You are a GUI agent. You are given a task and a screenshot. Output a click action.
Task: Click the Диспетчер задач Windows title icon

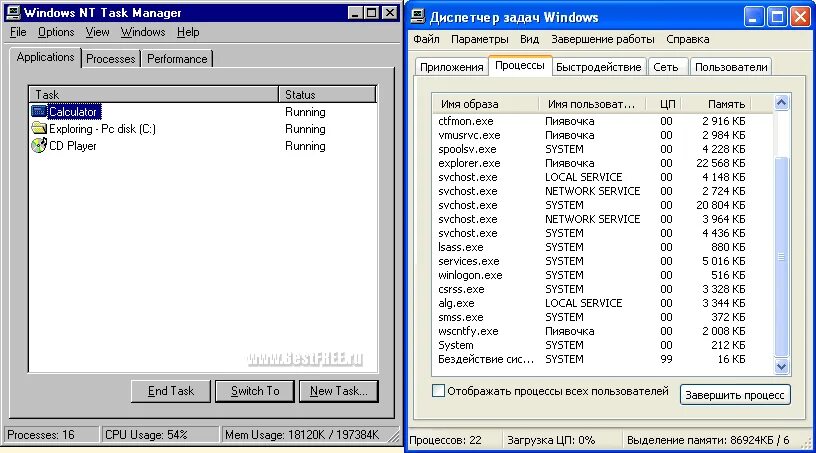click(417, 17)
